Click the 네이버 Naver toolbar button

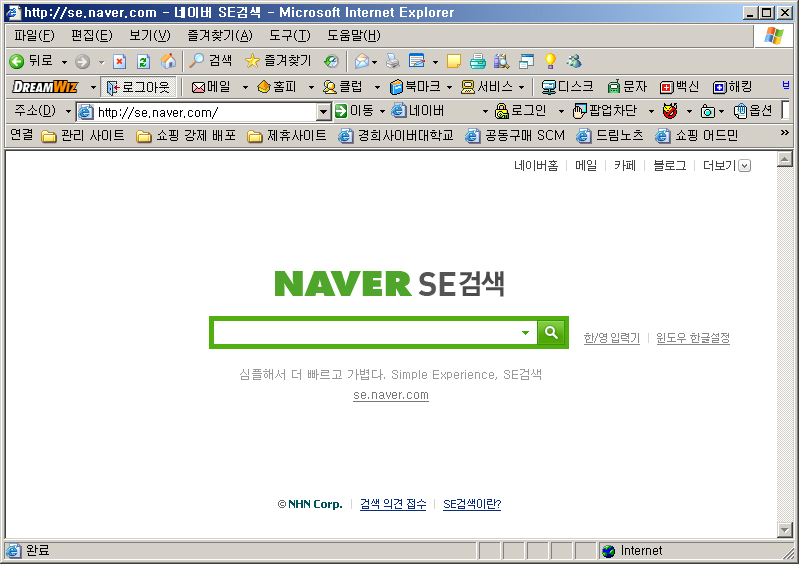(x=418, y=111)
